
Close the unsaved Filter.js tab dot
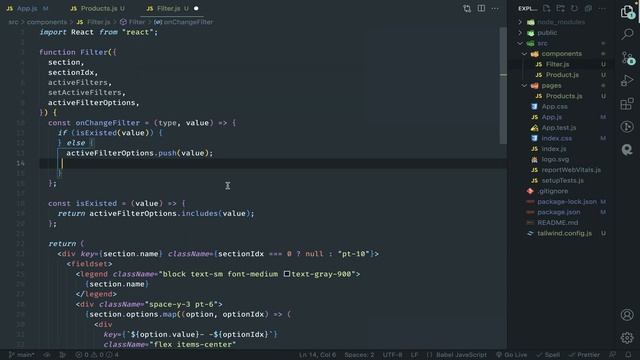point(196,8)
